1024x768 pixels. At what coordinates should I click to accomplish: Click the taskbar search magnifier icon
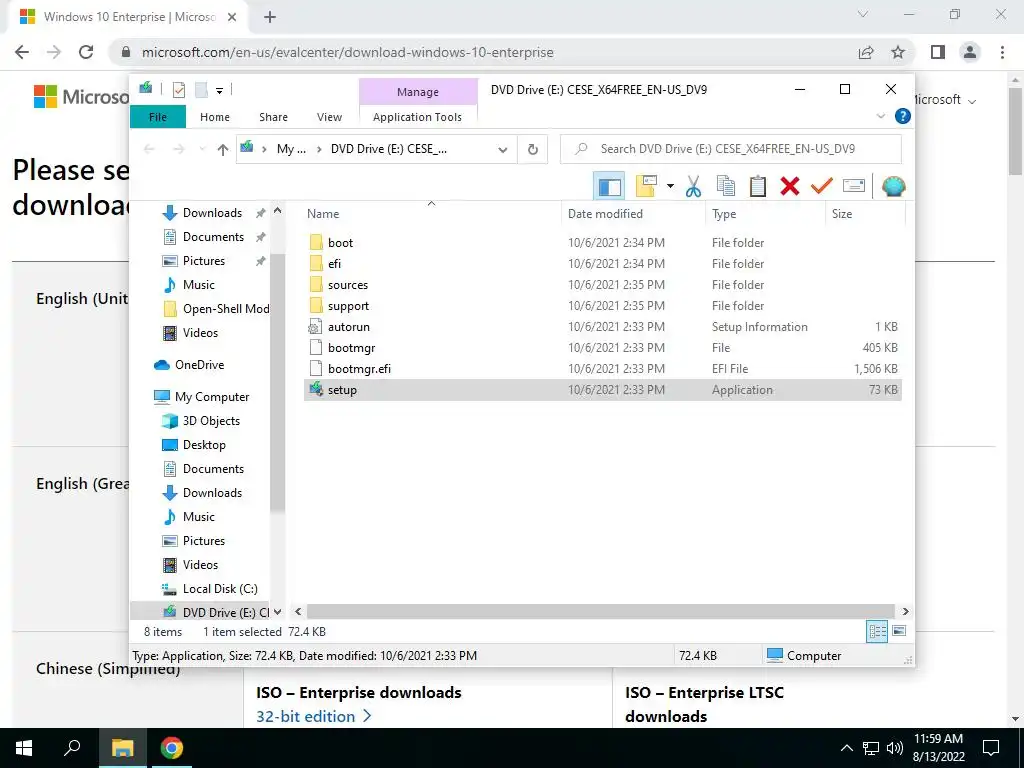click(72, 748)
